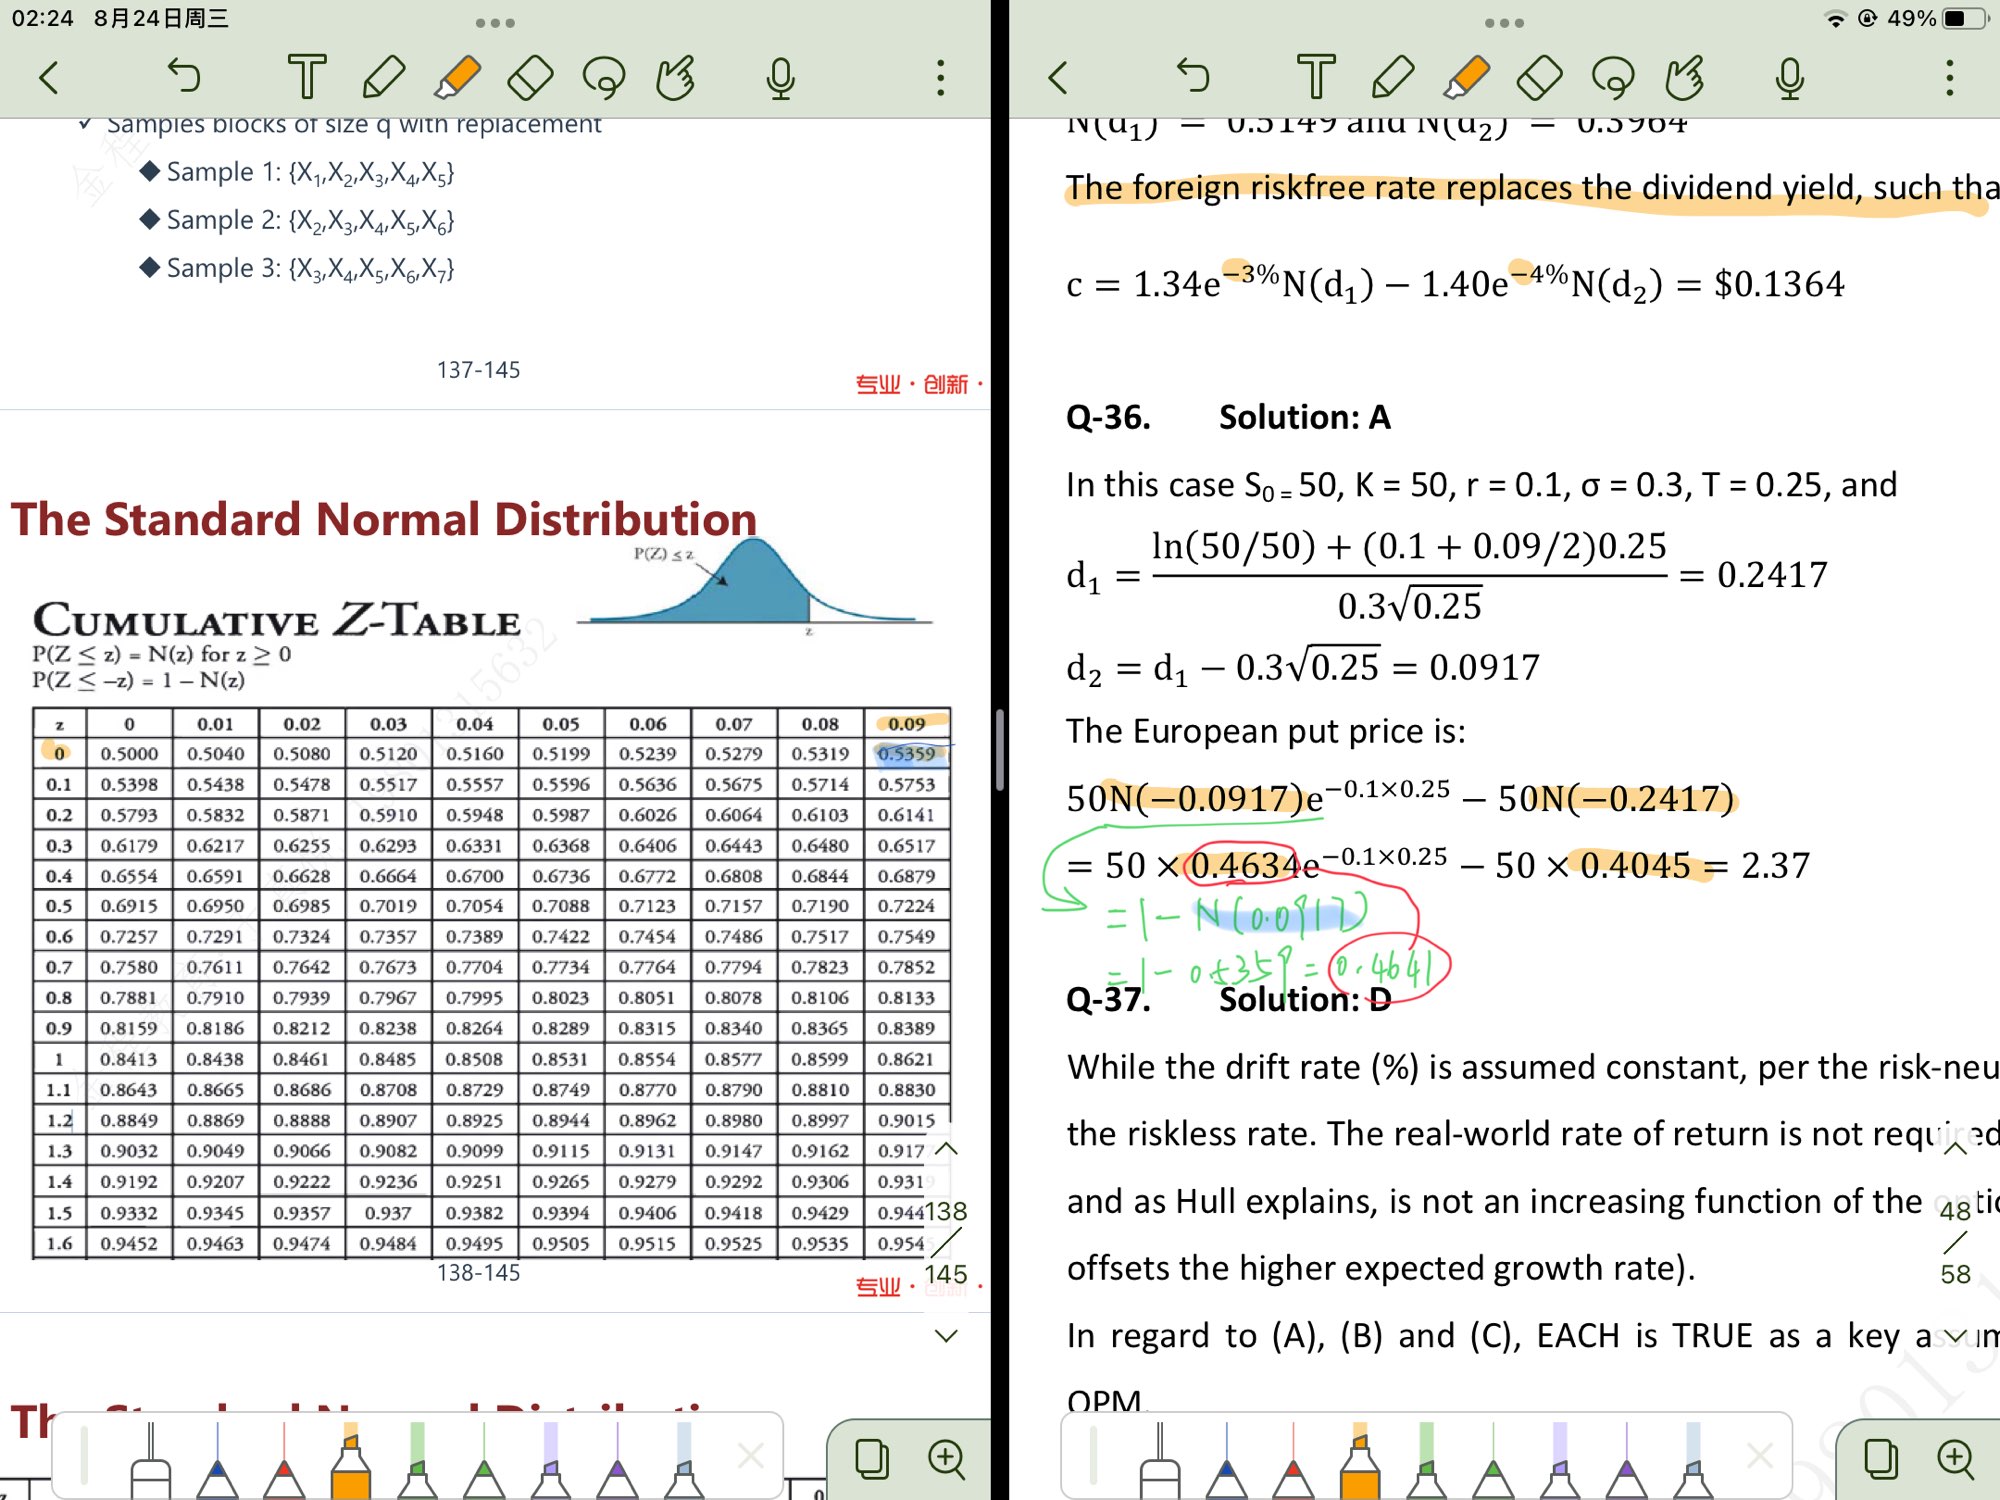Select the Text tool in left pane
The image size is (2000, 1500).
306,77
